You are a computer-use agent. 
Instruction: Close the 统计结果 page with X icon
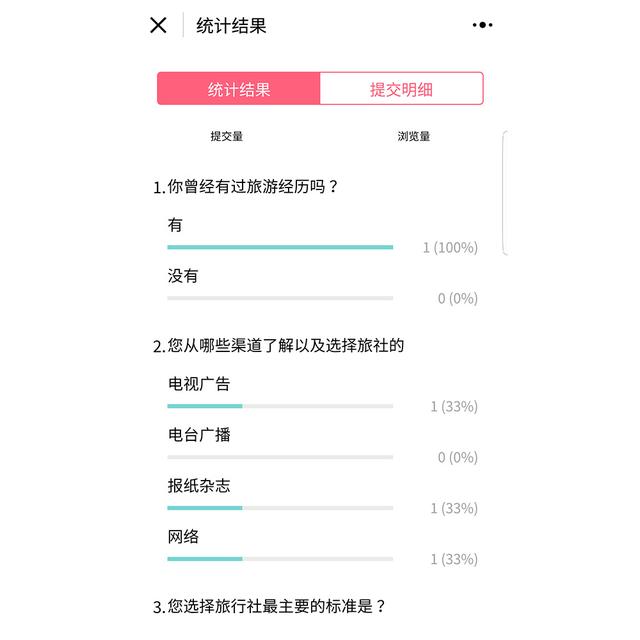(158, 25)
